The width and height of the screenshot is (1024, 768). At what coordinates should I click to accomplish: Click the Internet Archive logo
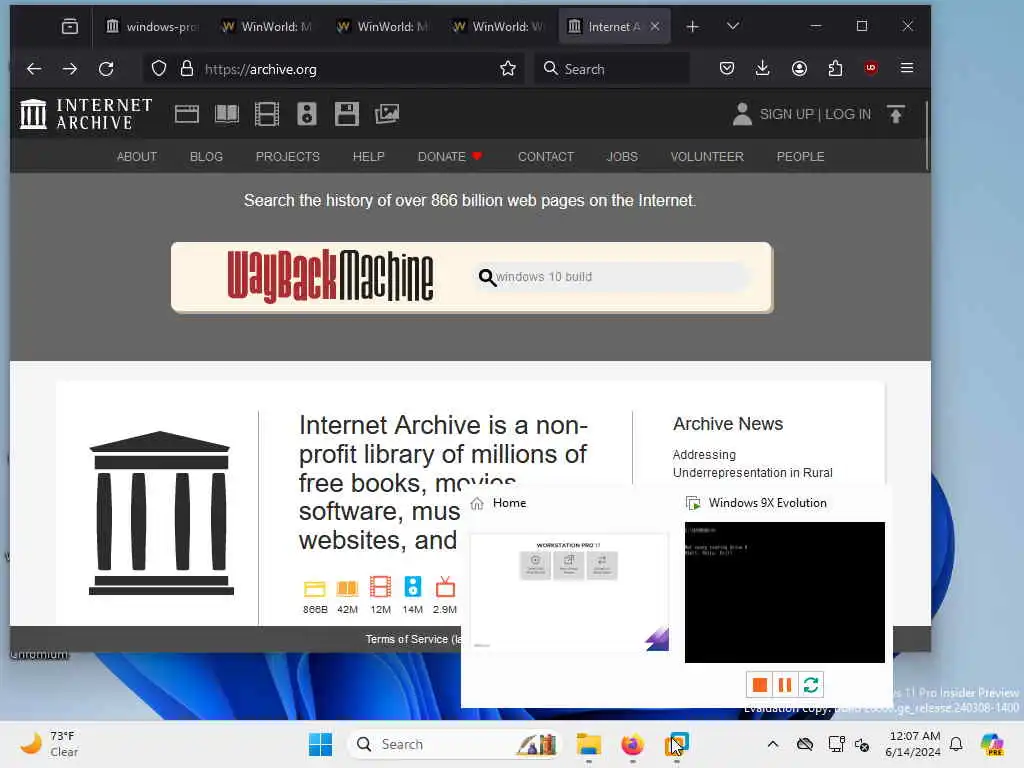click(86, 114)
